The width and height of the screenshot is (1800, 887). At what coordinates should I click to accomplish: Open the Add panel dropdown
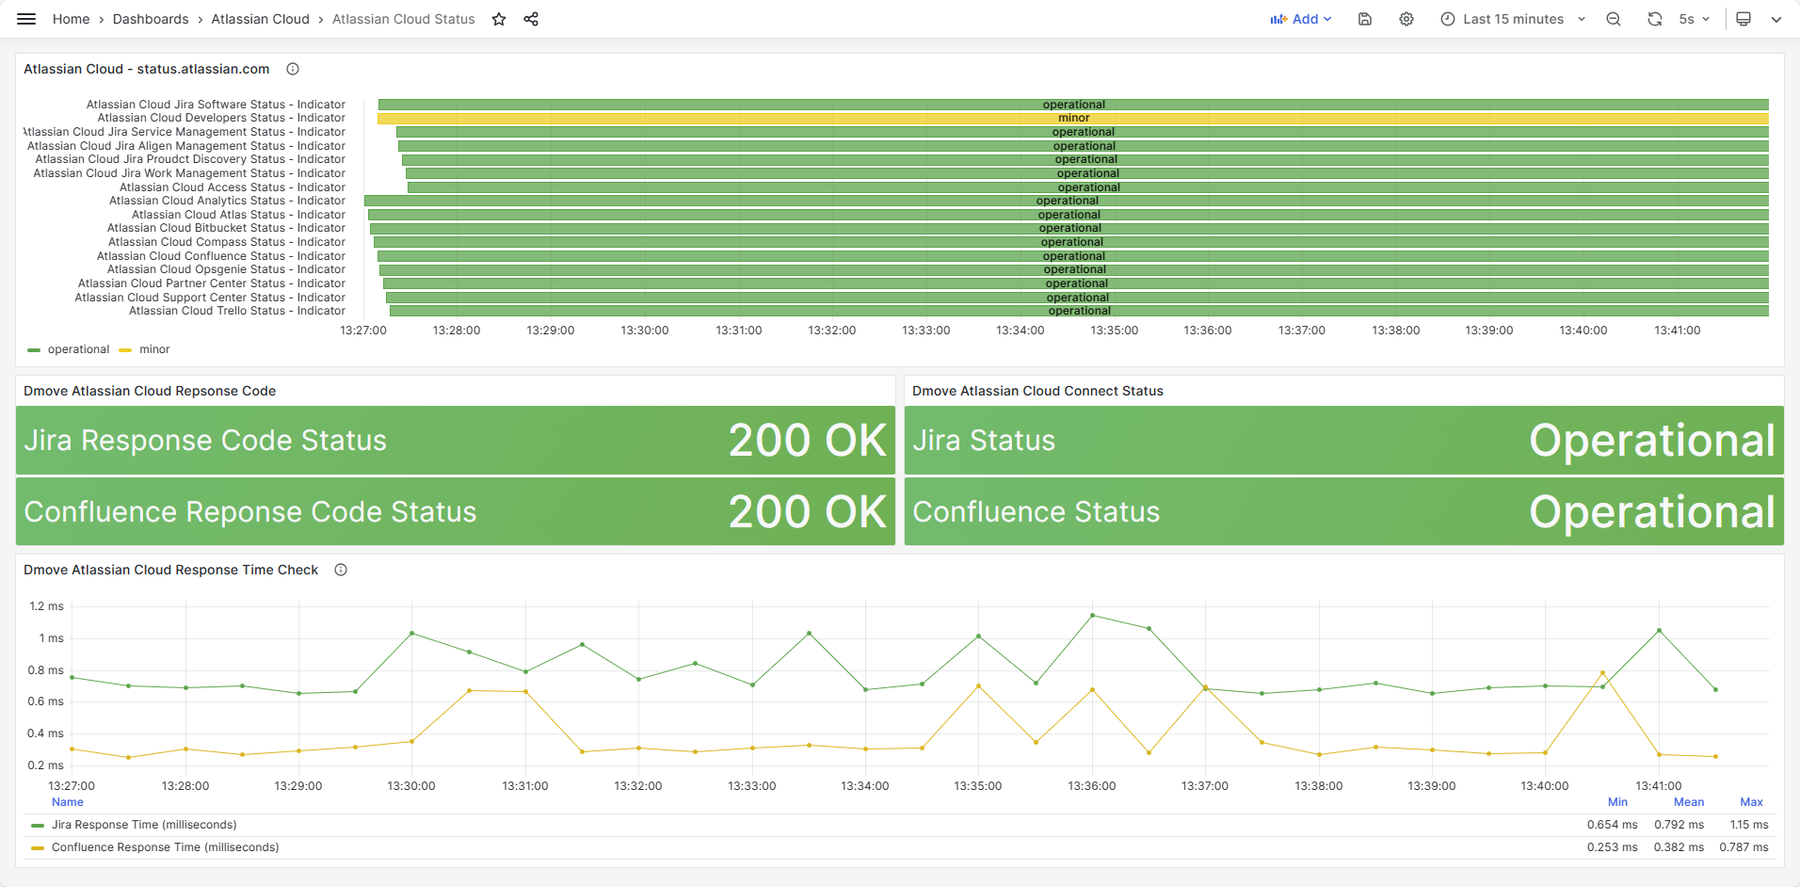1301,19
